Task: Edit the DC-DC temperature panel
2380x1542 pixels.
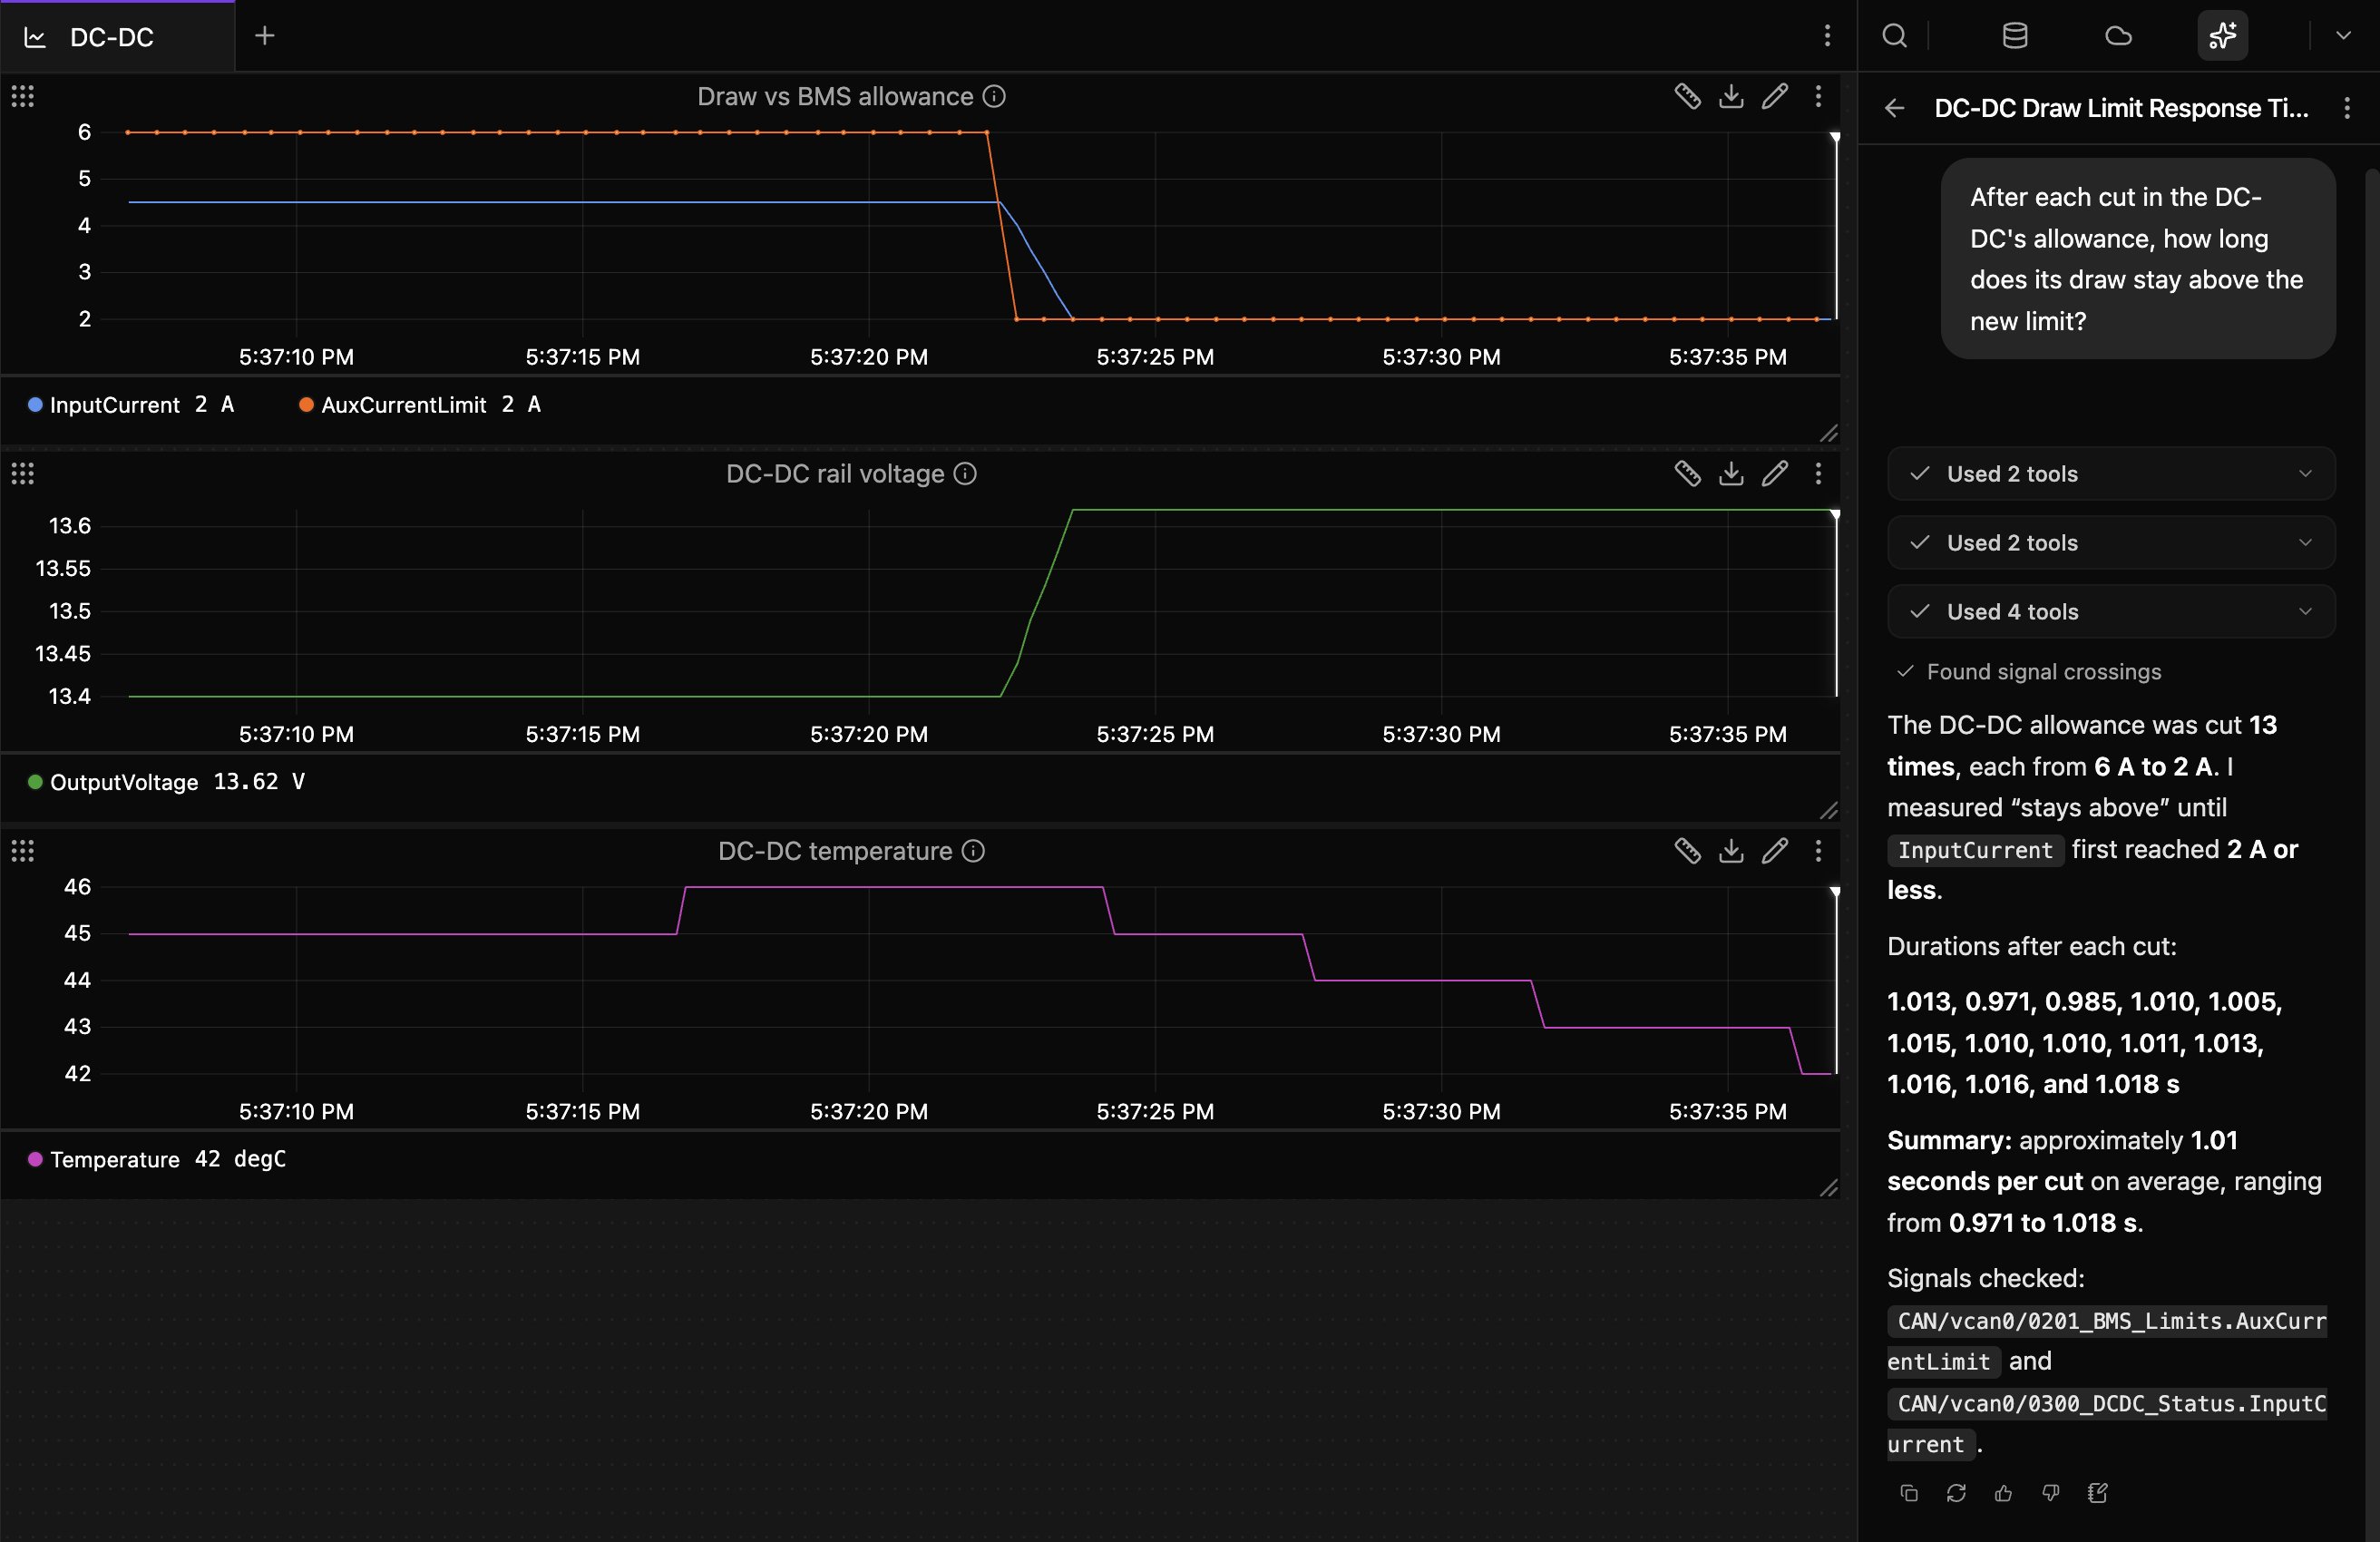Action: coord(1775,850)
